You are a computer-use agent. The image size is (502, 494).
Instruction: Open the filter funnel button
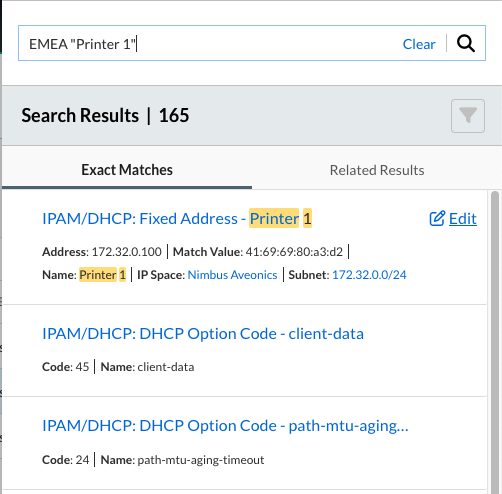point(468,116)
